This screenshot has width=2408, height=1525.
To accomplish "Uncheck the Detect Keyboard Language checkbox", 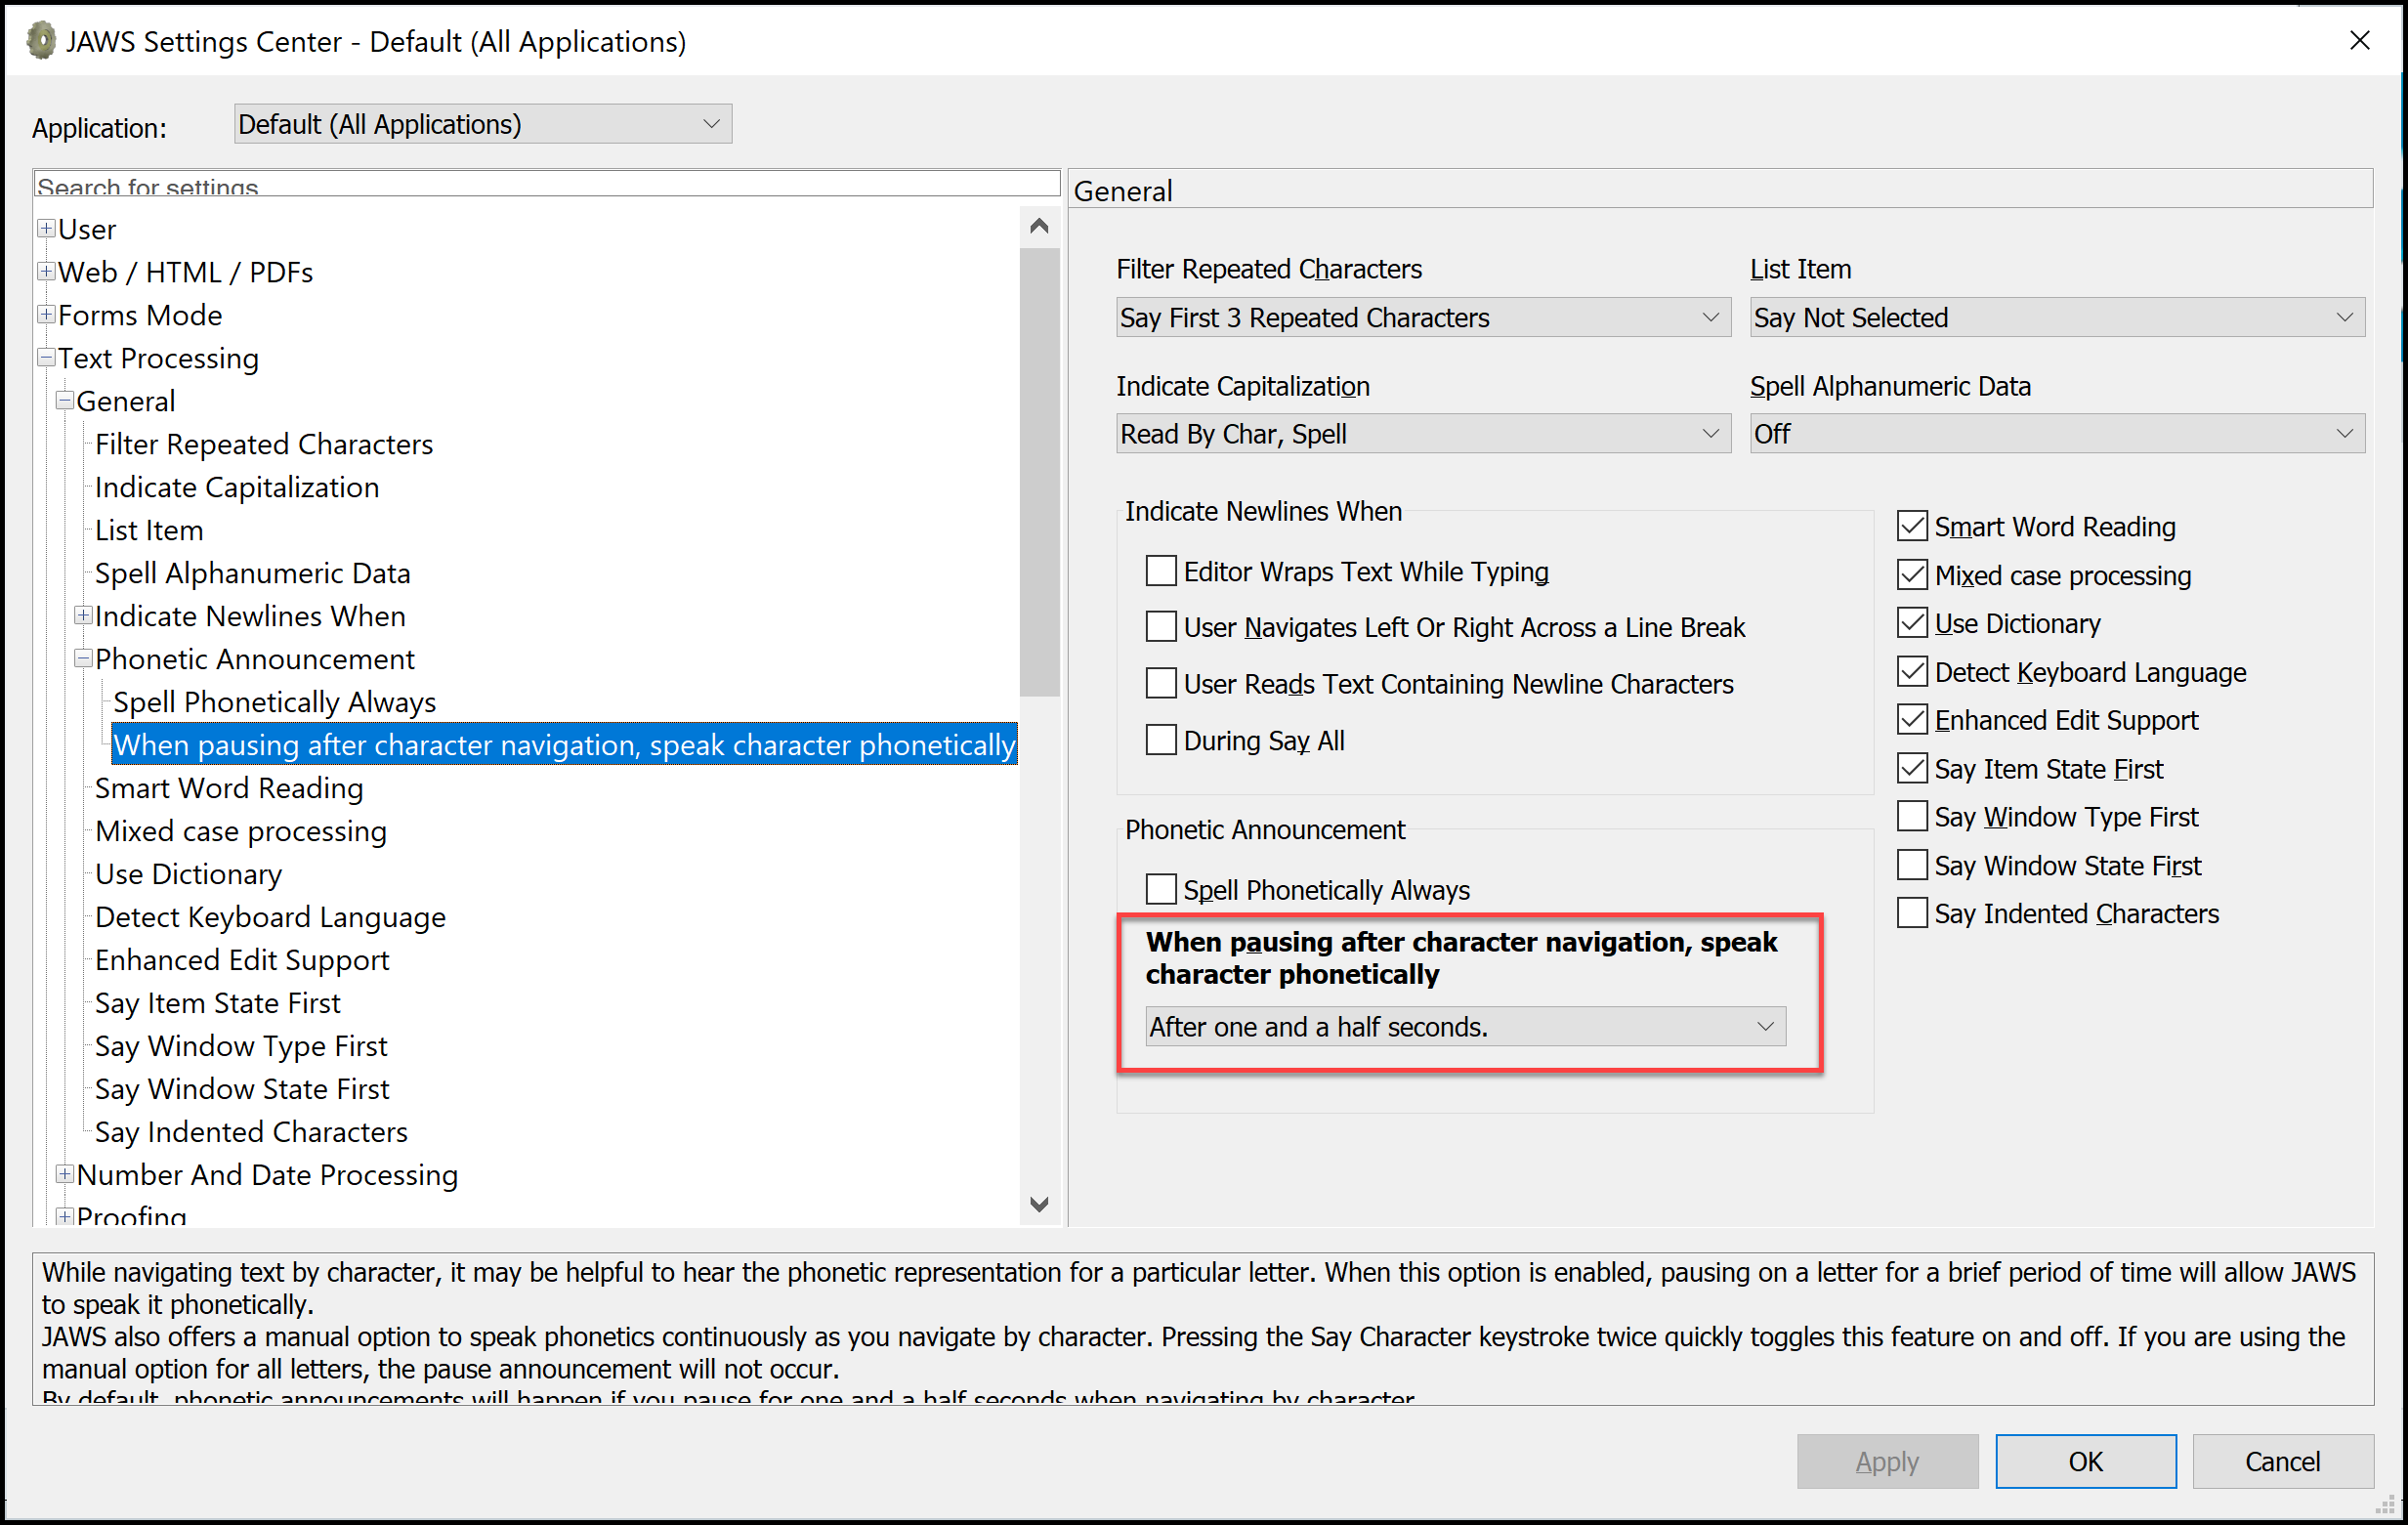I will (x=1912, y=672).
